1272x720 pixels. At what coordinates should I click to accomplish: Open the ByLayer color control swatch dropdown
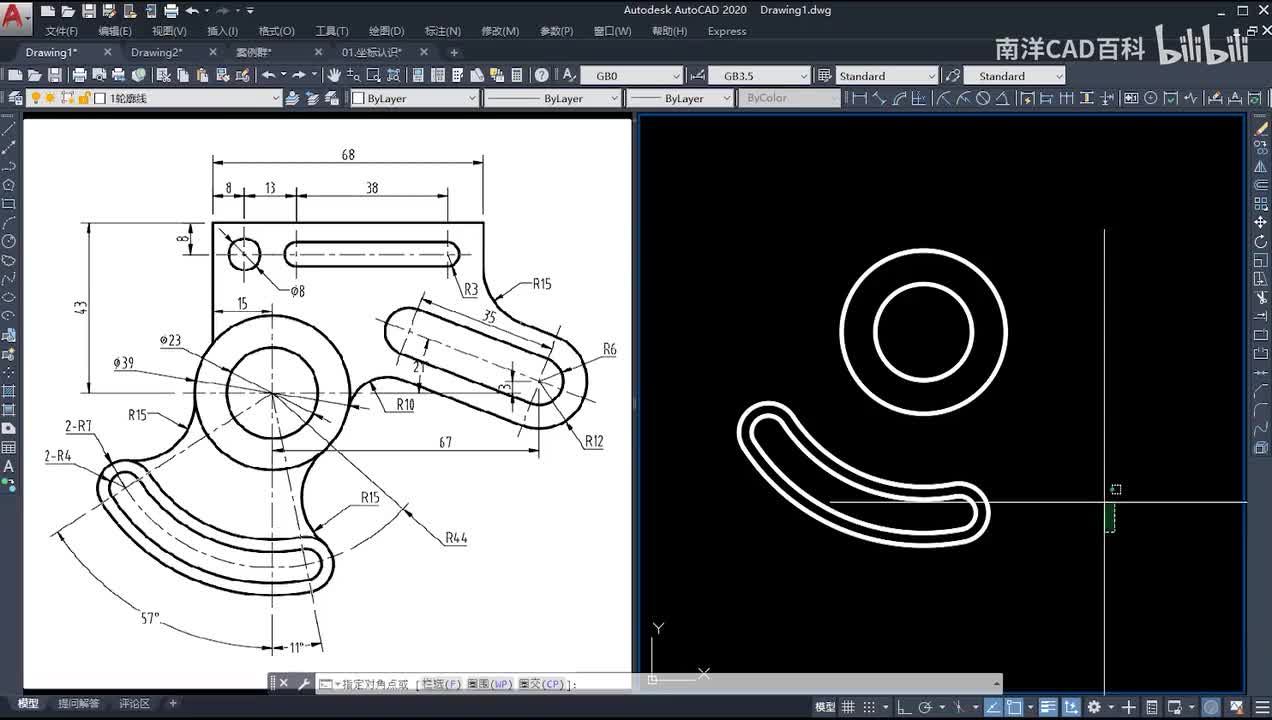(415, 98)
